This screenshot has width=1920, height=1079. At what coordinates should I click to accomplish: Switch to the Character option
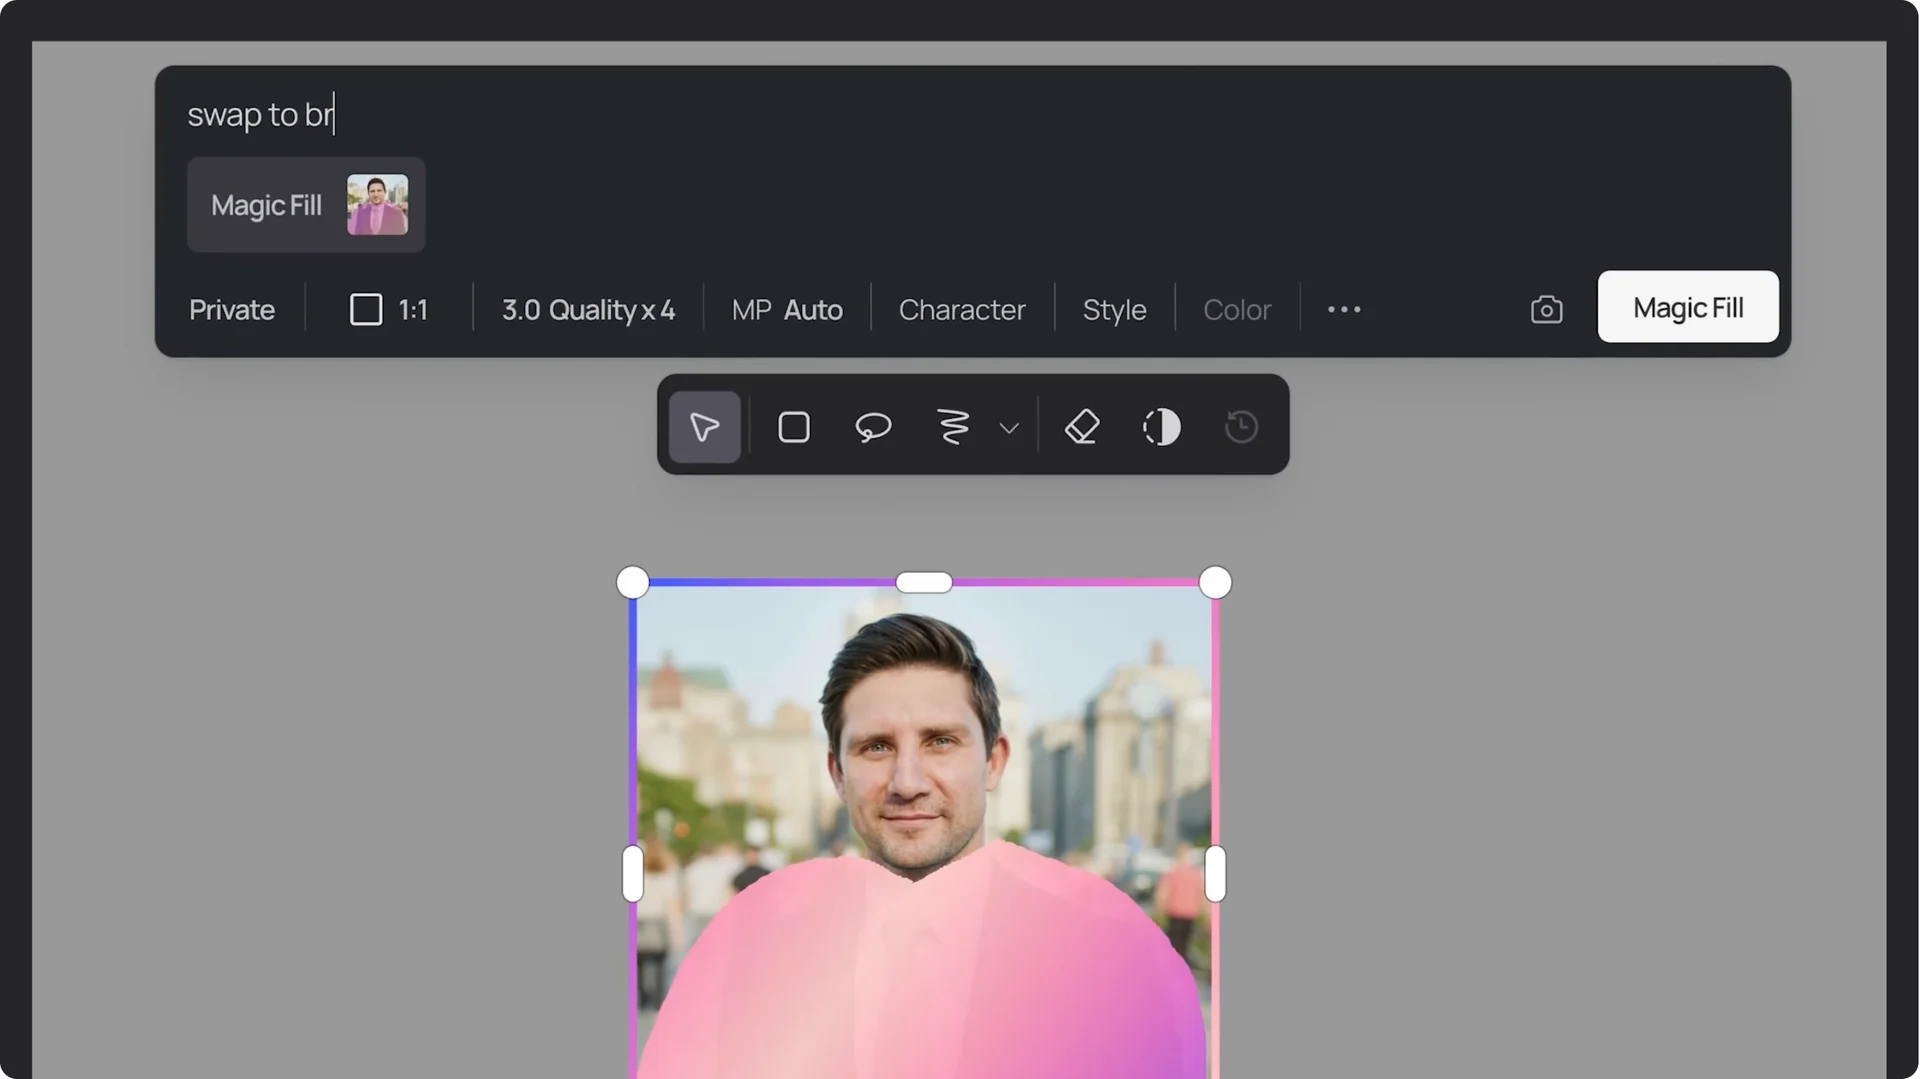(962, 310)
